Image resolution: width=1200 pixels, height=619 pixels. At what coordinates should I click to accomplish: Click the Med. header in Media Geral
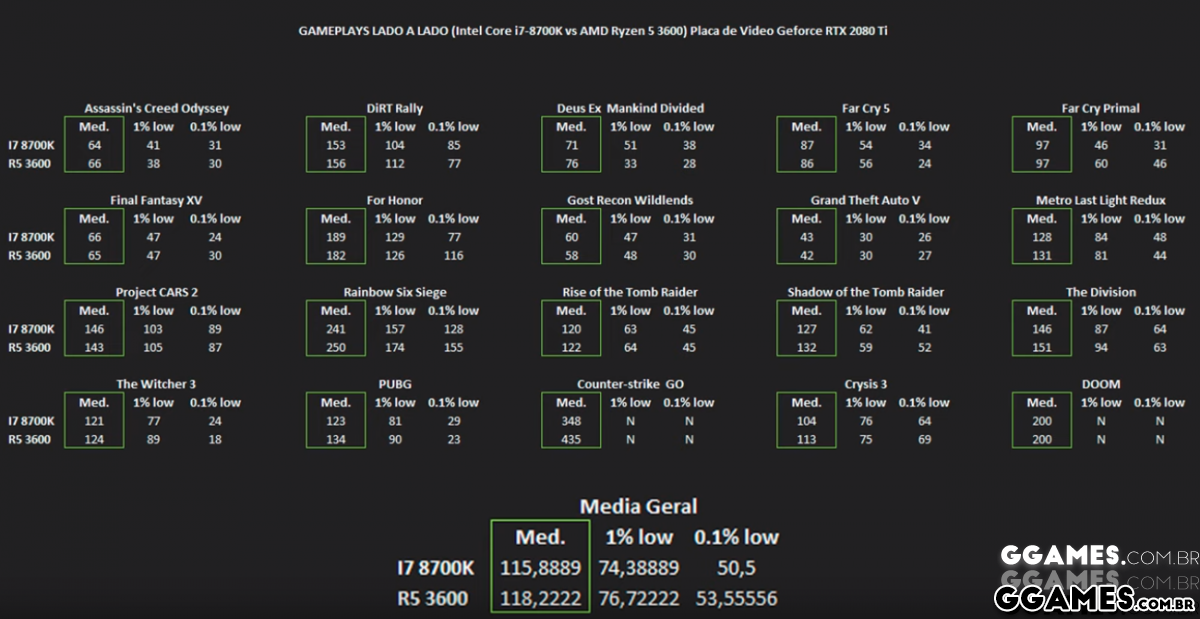tap(539, 537)
